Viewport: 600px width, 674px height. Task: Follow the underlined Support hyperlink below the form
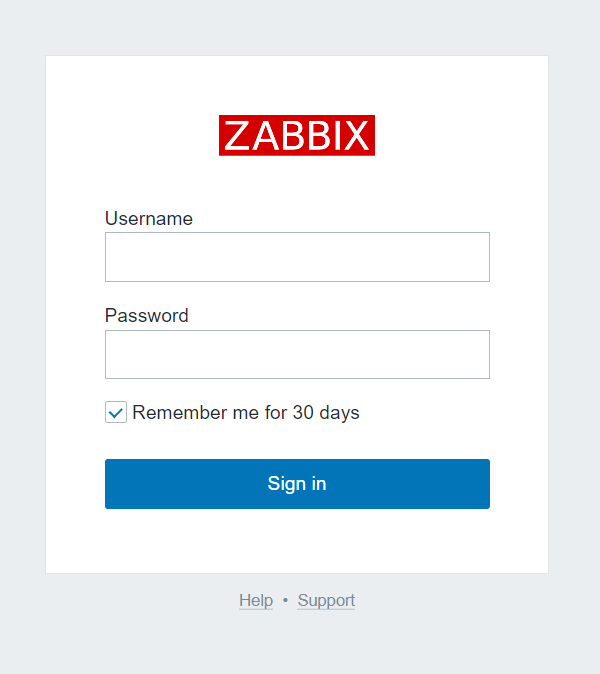326,600
